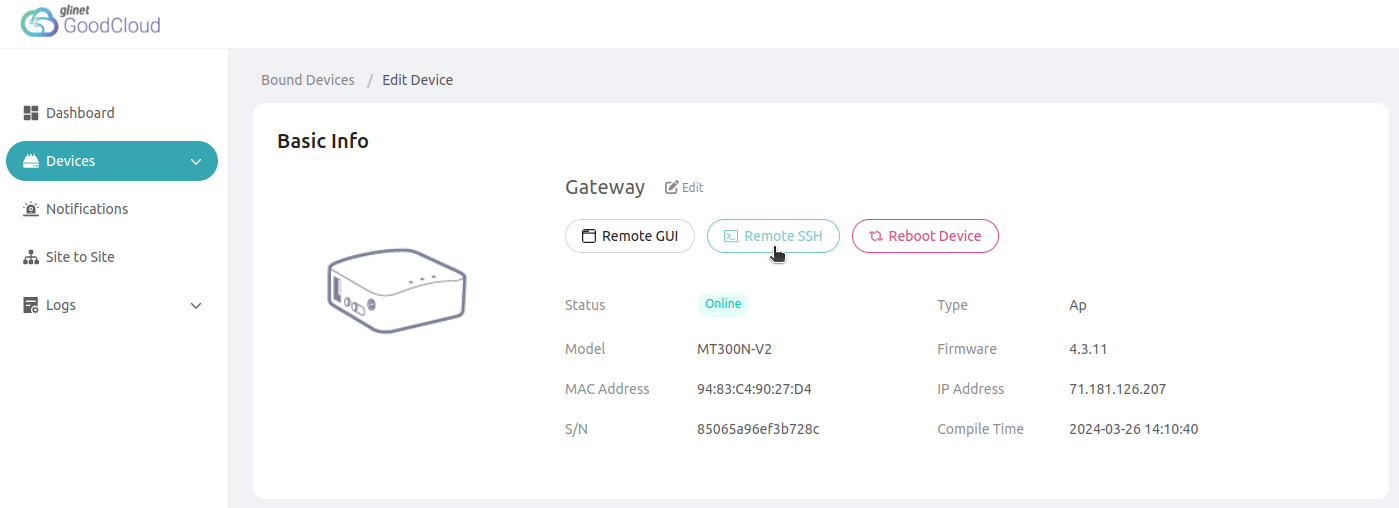Go to Site to Site page

click(x=80, y=257)
